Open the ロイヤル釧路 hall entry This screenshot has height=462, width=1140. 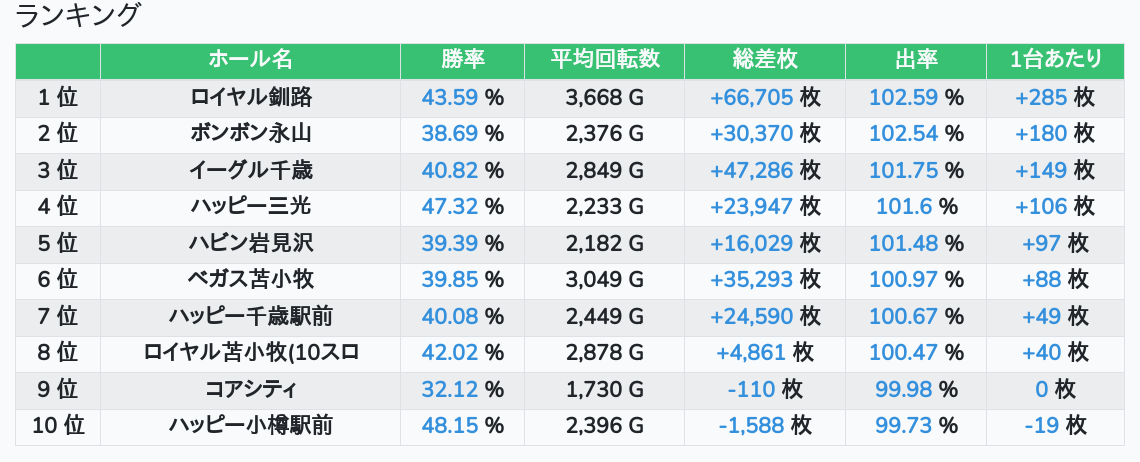coord(250,97)
